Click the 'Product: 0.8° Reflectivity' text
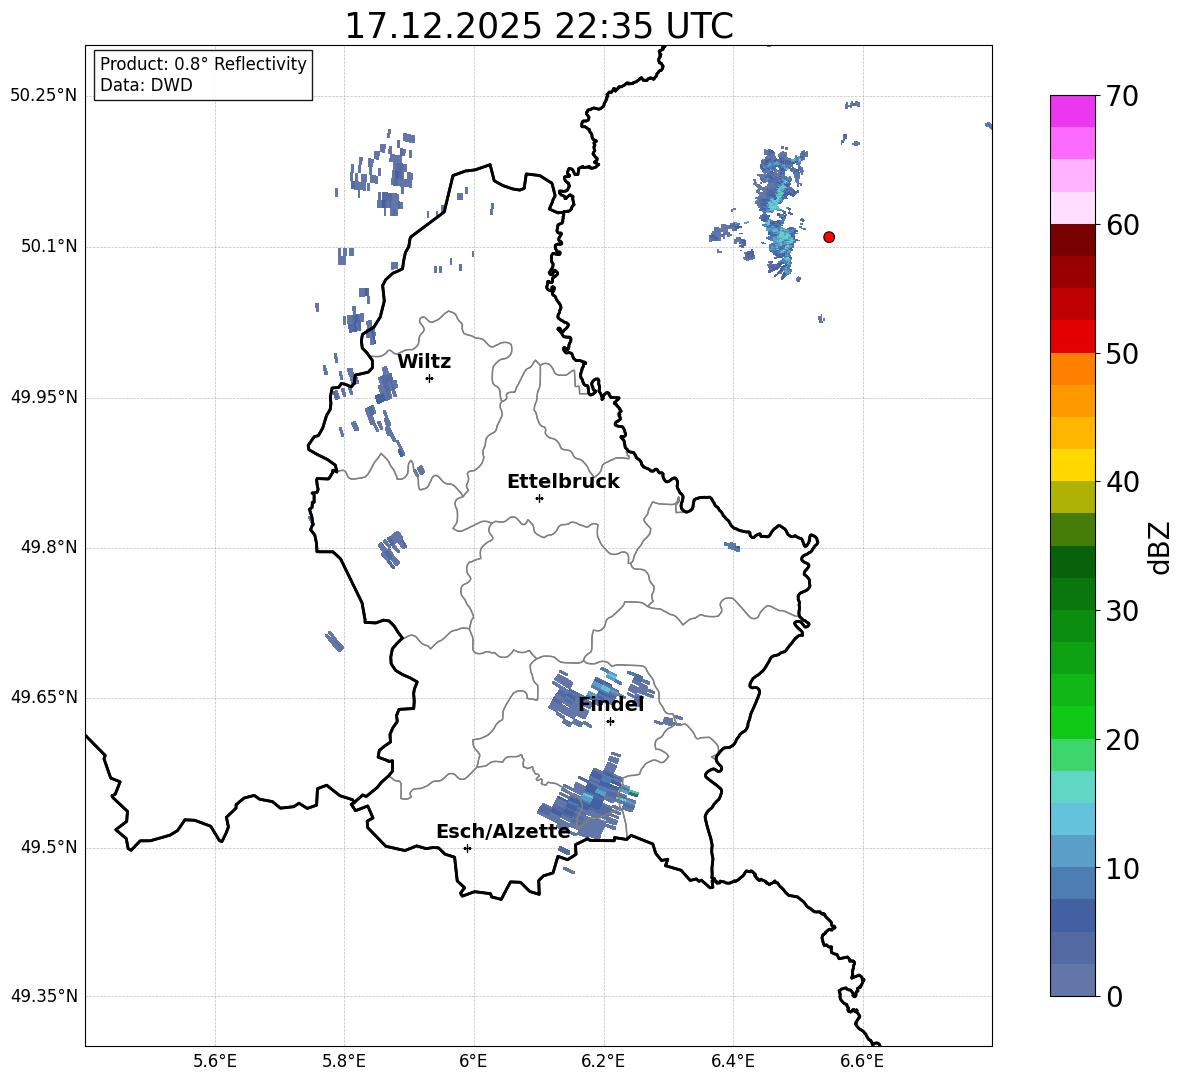The height and width of the screenshot is (1081, 1184). pos(203,63)
